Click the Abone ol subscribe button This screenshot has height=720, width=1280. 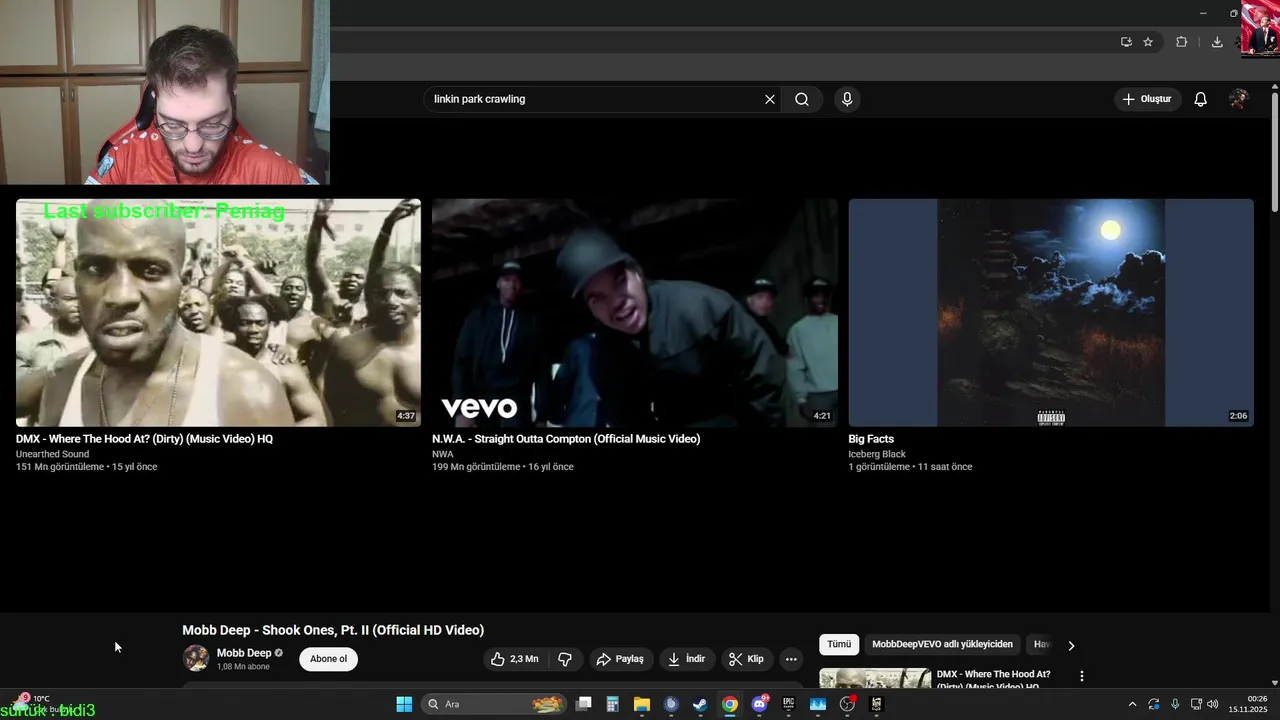pyautogui.click(x=328, y=659)
